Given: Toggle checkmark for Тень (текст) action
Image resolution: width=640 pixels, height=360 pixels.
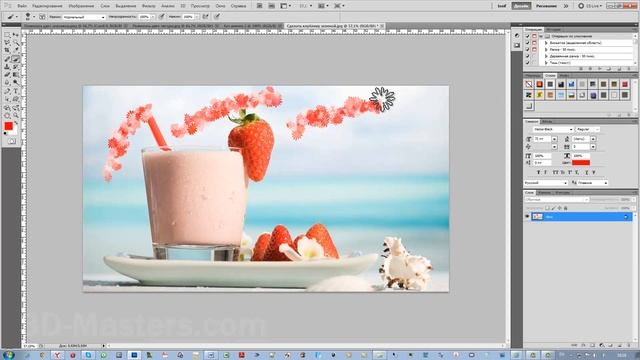Looking at the screenshot, I should [527, 62].
